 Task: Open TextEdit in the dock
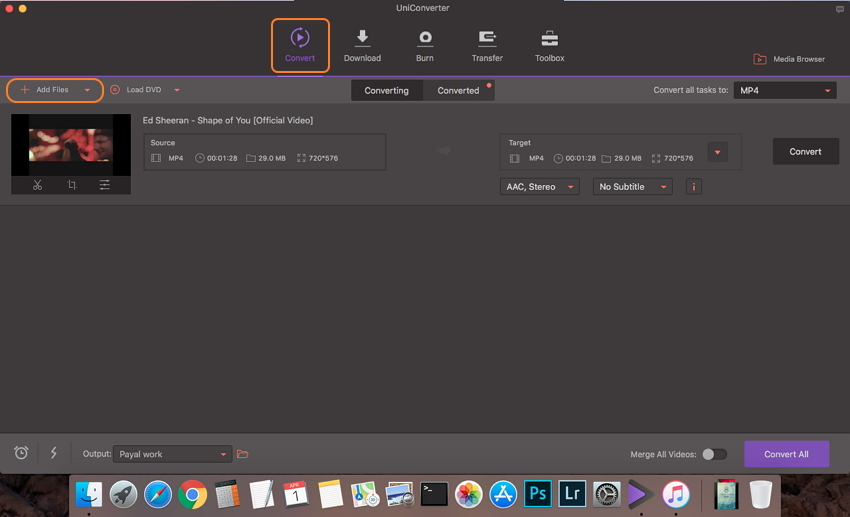click(261, 494)
